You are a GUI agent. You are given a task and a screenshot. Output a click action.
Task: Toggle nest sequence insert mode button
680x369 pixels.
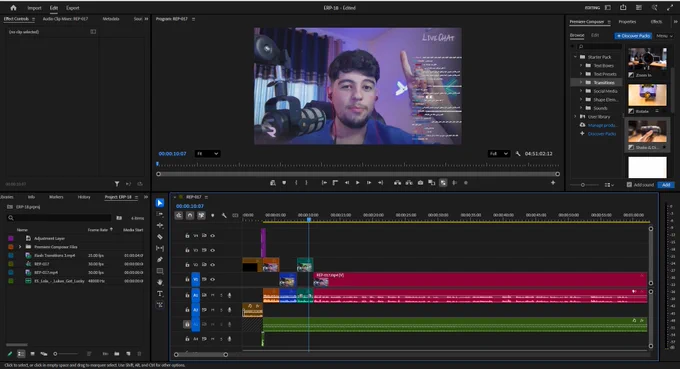(179, 216)
